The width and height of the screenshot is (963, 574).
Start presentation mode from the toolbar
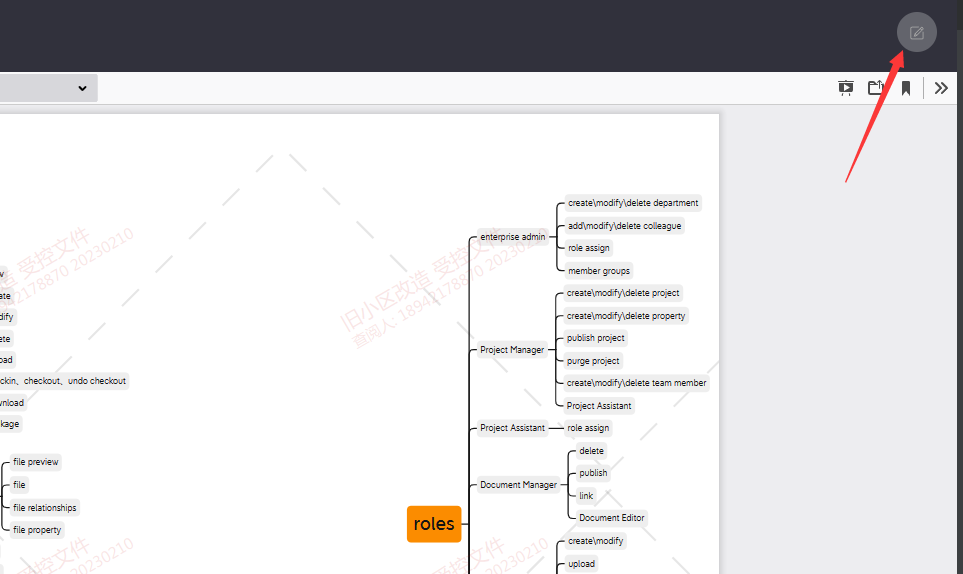click(846, 88)
